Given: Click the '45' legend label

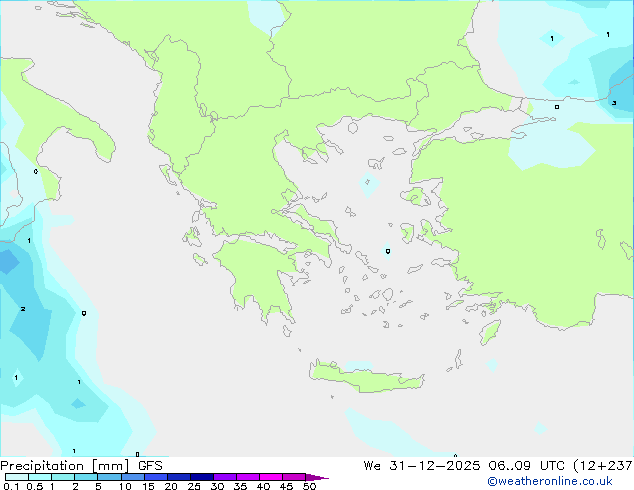Looking at the screenshot, I should pyautogui.click(x=286, y=486).
